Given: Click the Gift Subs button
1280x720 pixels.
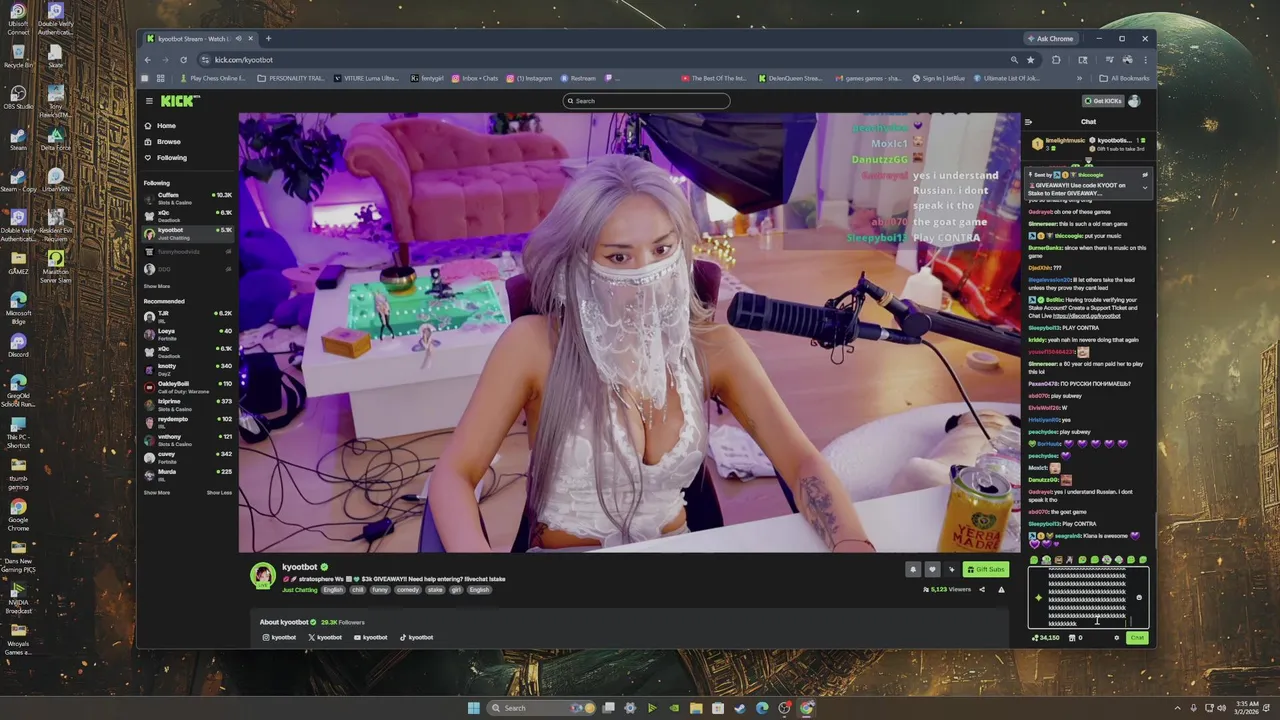Looking at the screenshot, I should (x=985, y=569).
